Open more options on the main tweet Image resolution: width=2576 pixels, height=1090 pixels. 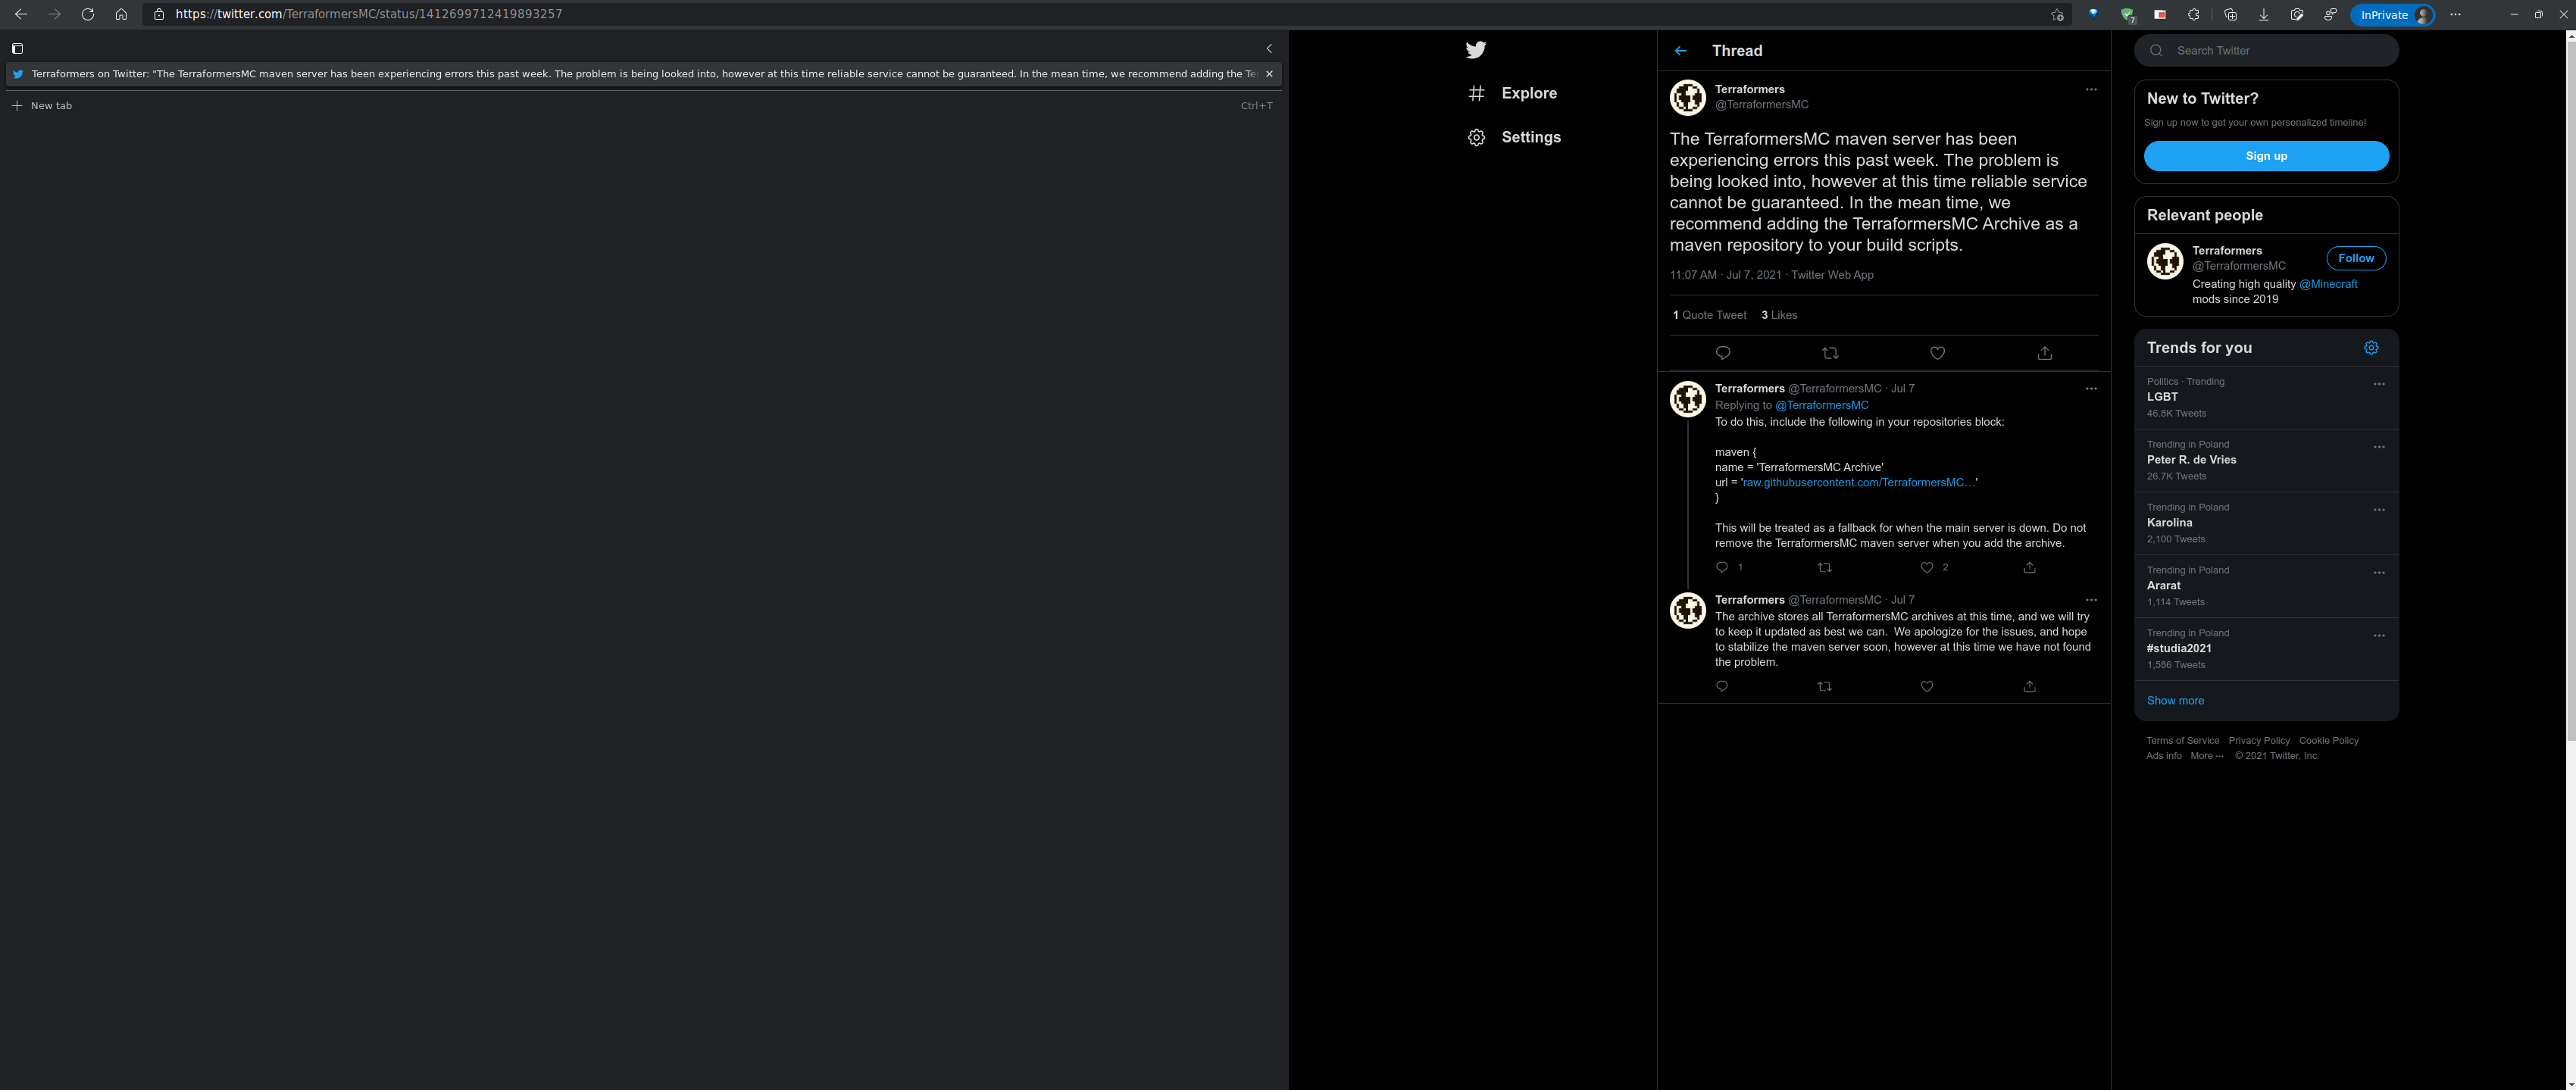[2091, 89]
